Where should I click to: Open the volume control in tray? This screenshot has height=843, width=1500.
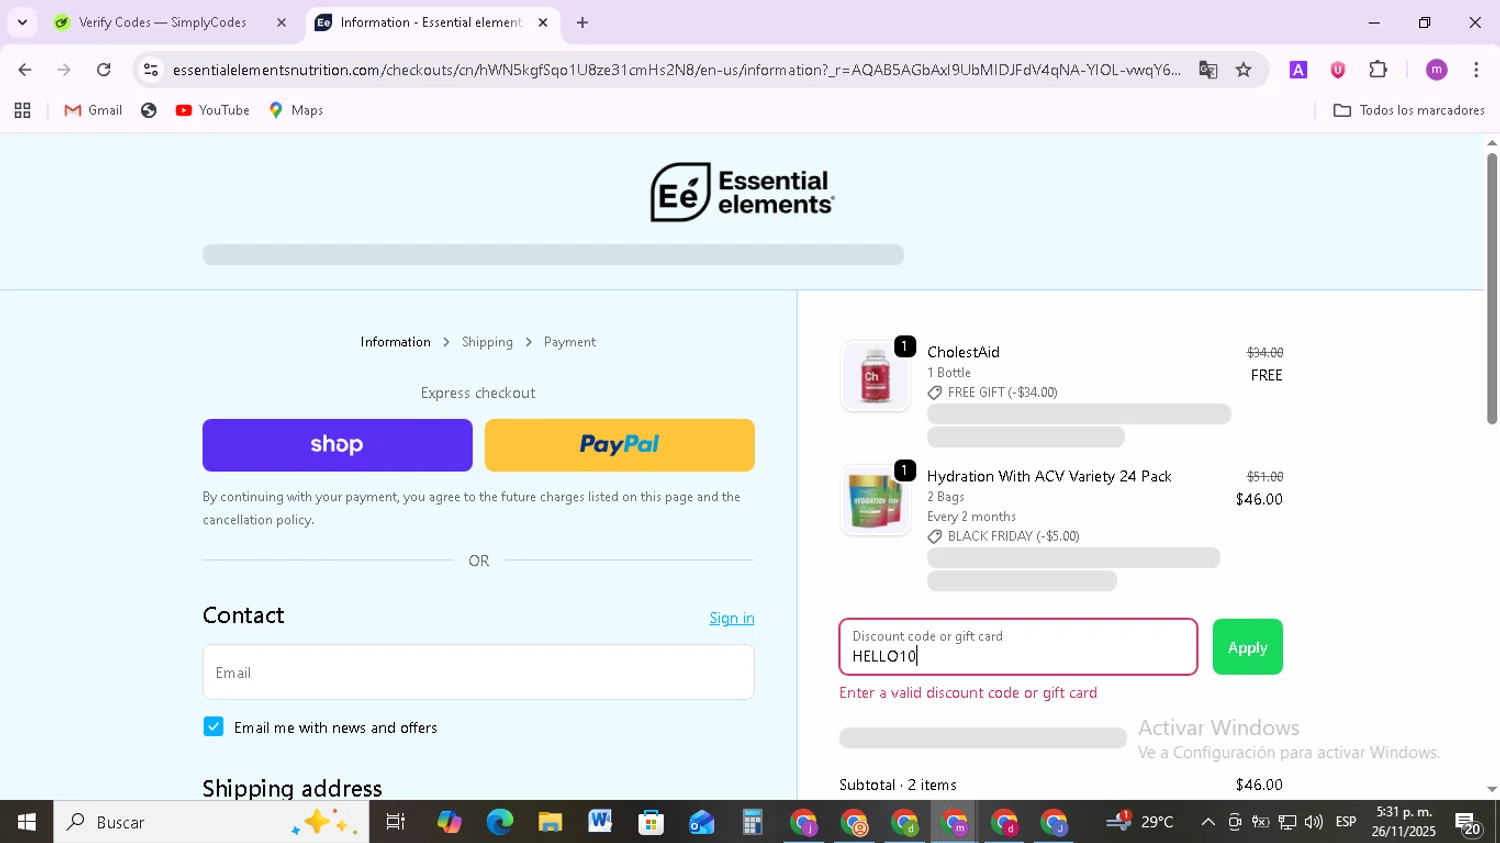tap(1313, 822)
